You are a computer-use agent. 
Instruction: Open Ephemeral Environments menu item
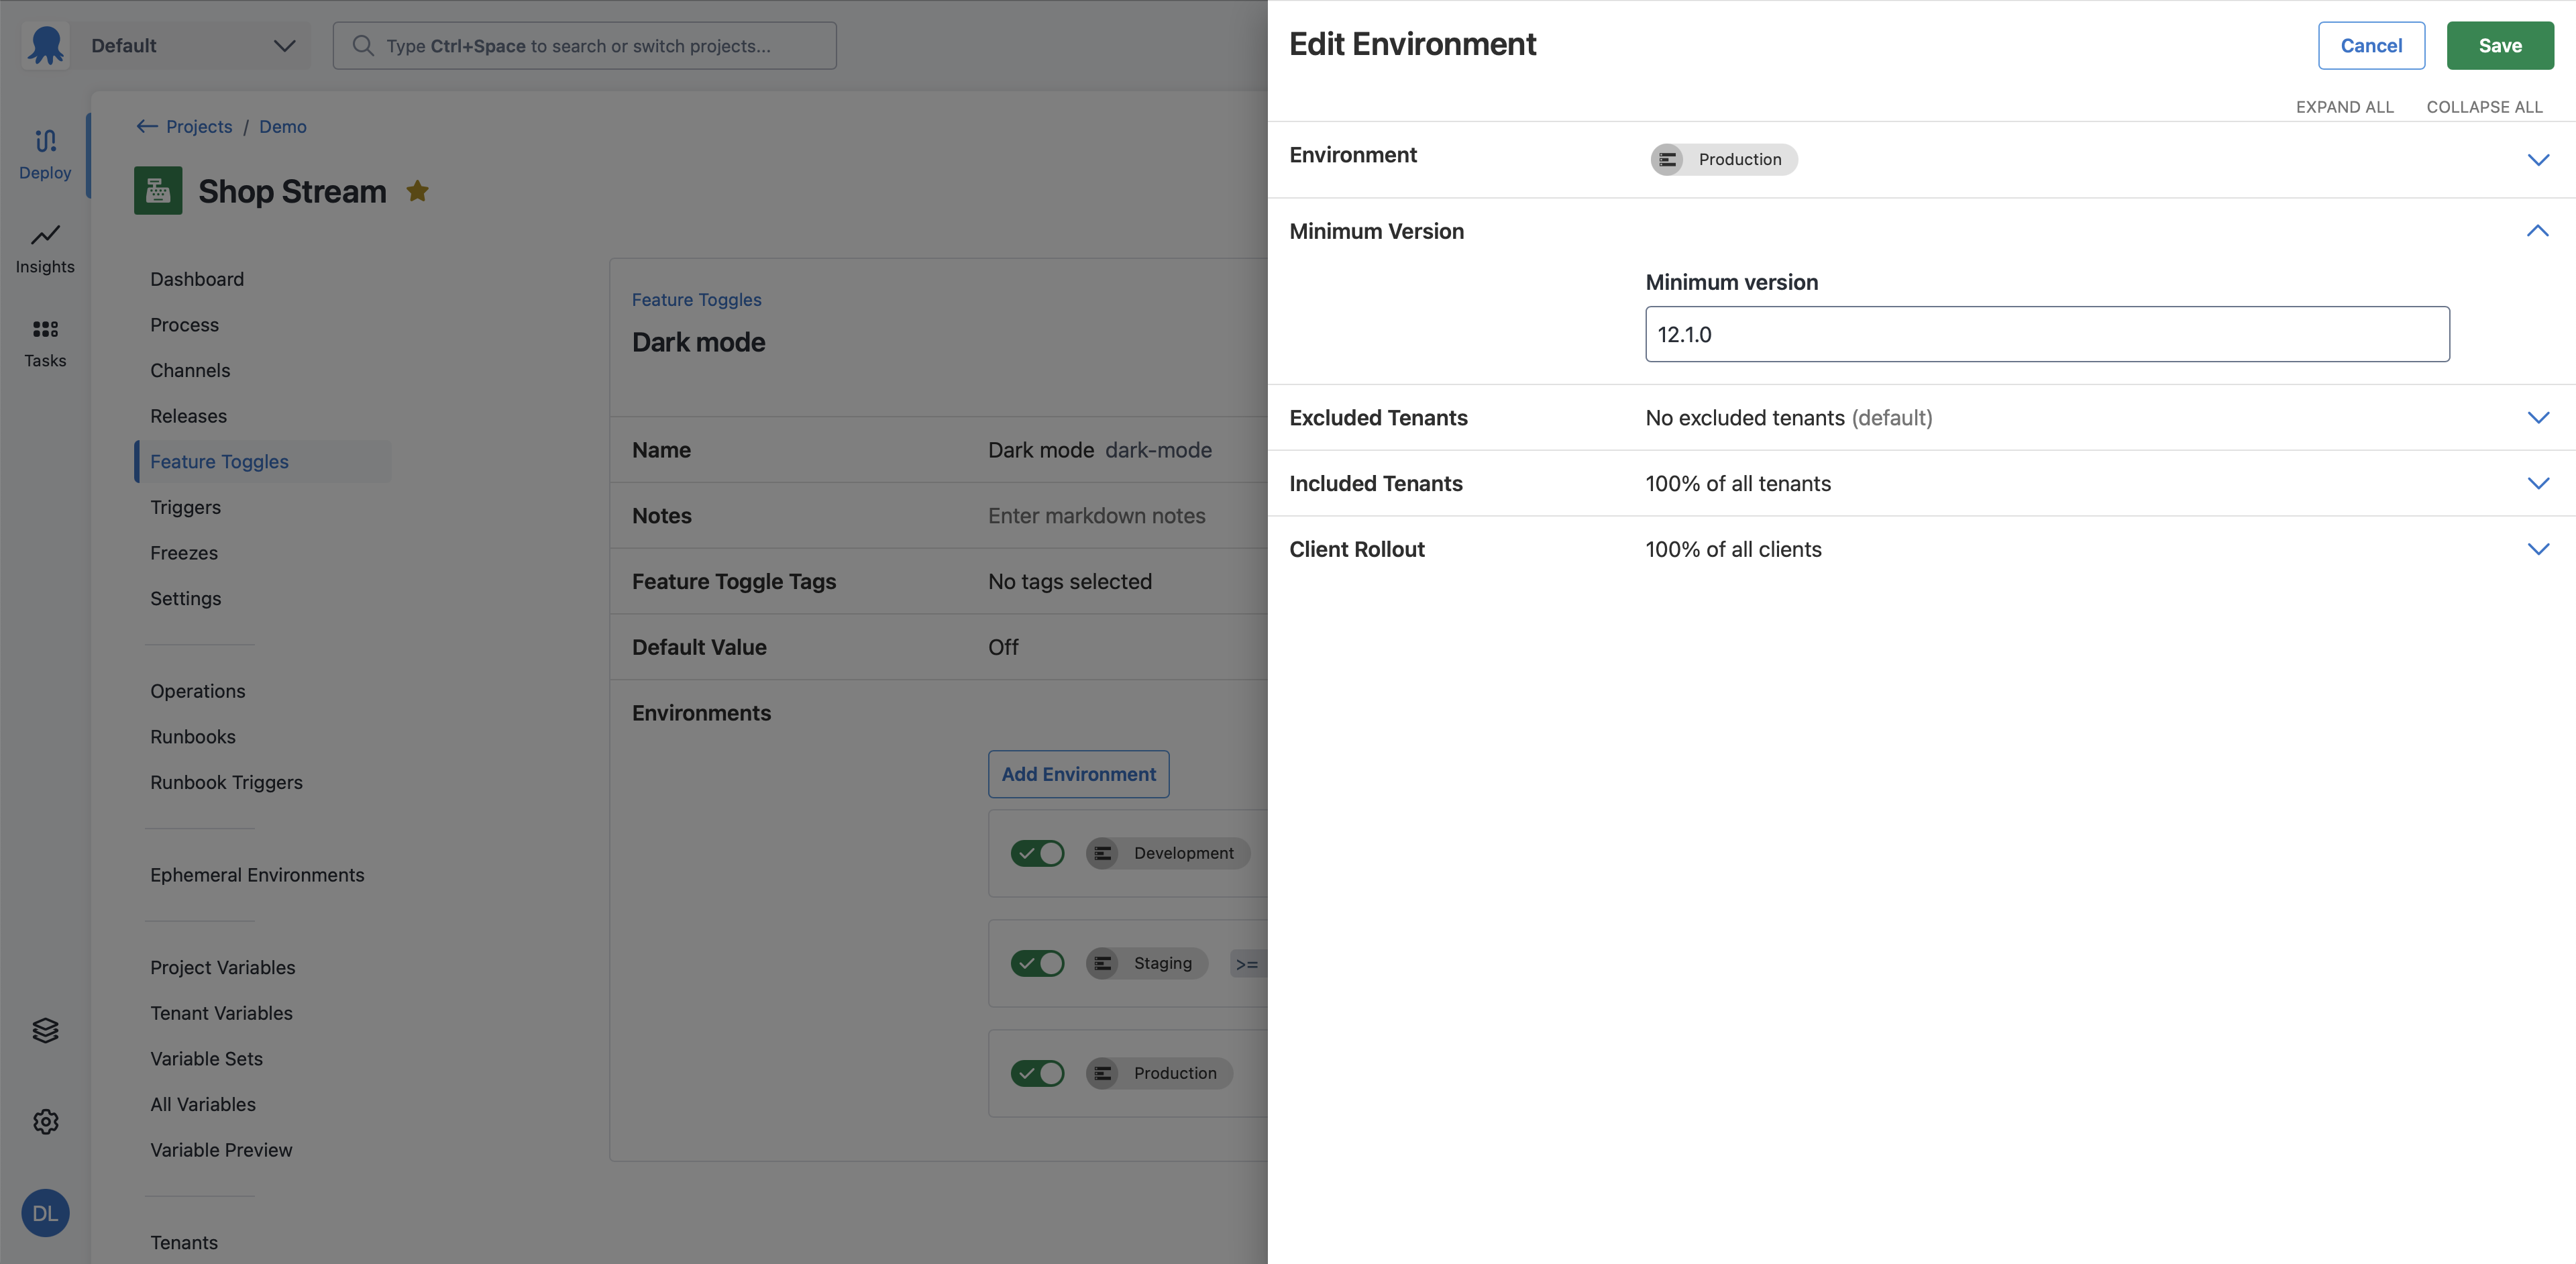tap(257, 875)
